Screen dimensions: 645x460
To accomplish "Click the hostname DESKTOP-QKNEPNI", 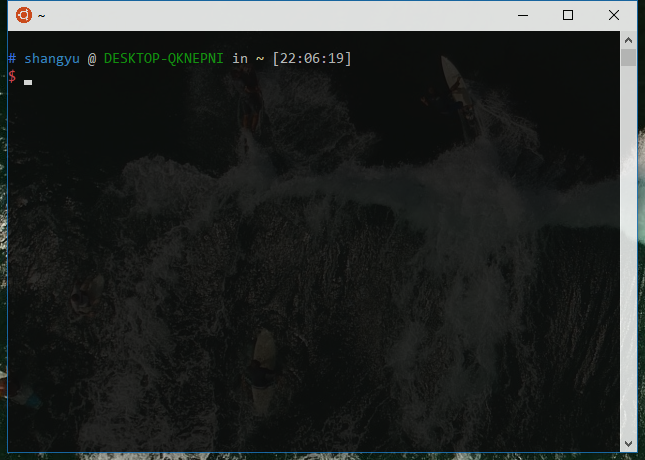I will pos(163,59).
